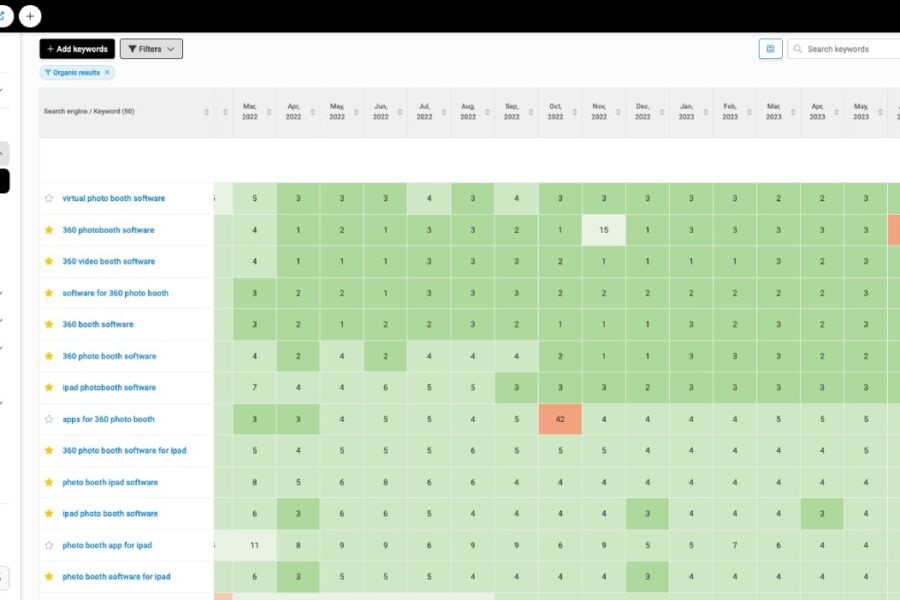
Task: Sort the Search engine / Keyword column
Action: pos(206,112)
